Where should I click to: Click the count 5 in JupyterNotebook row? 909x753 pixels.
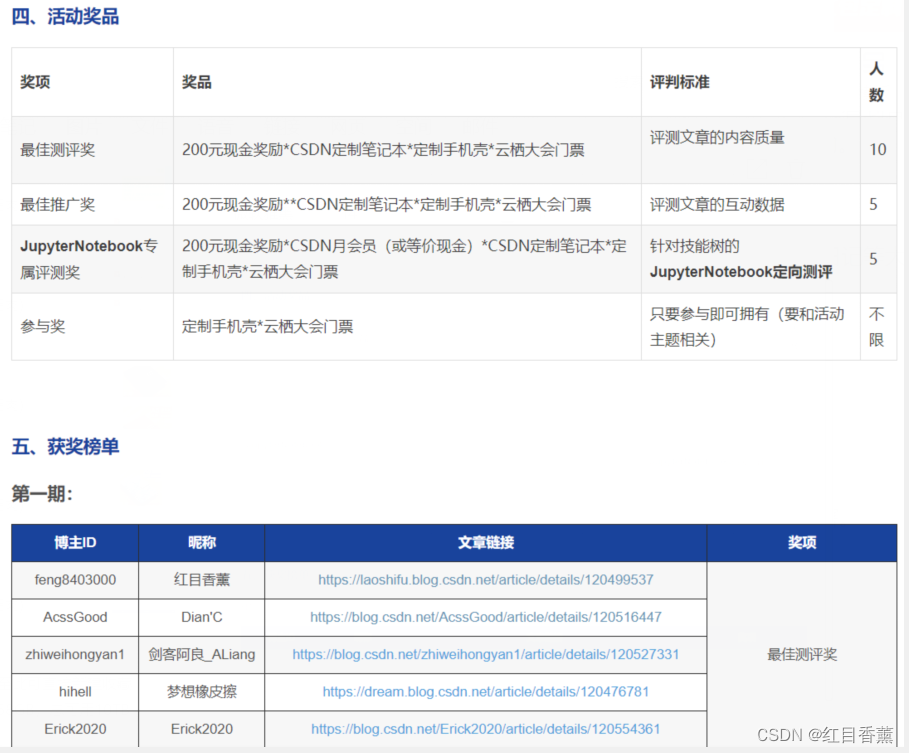click(873, 259)
